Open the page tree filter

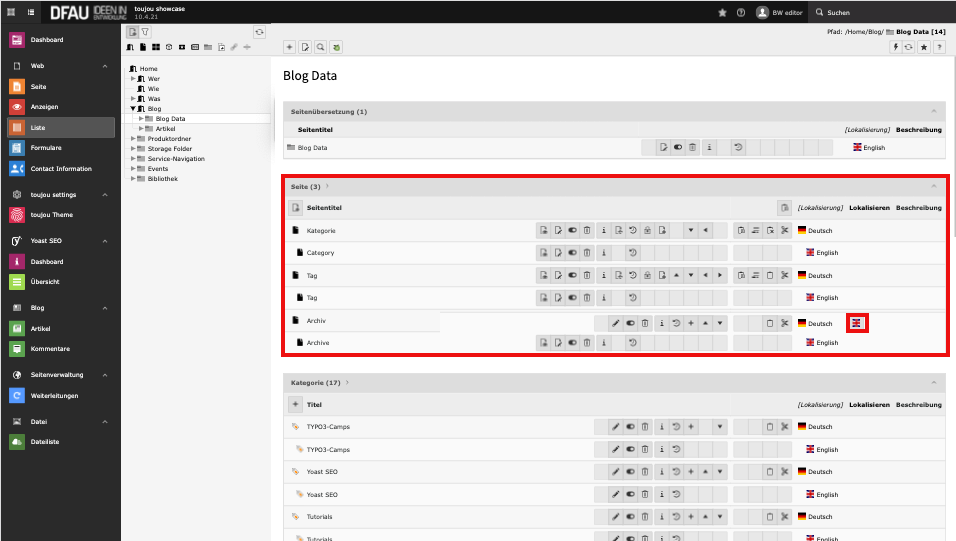pyautogui.click(x=146, y=32)
